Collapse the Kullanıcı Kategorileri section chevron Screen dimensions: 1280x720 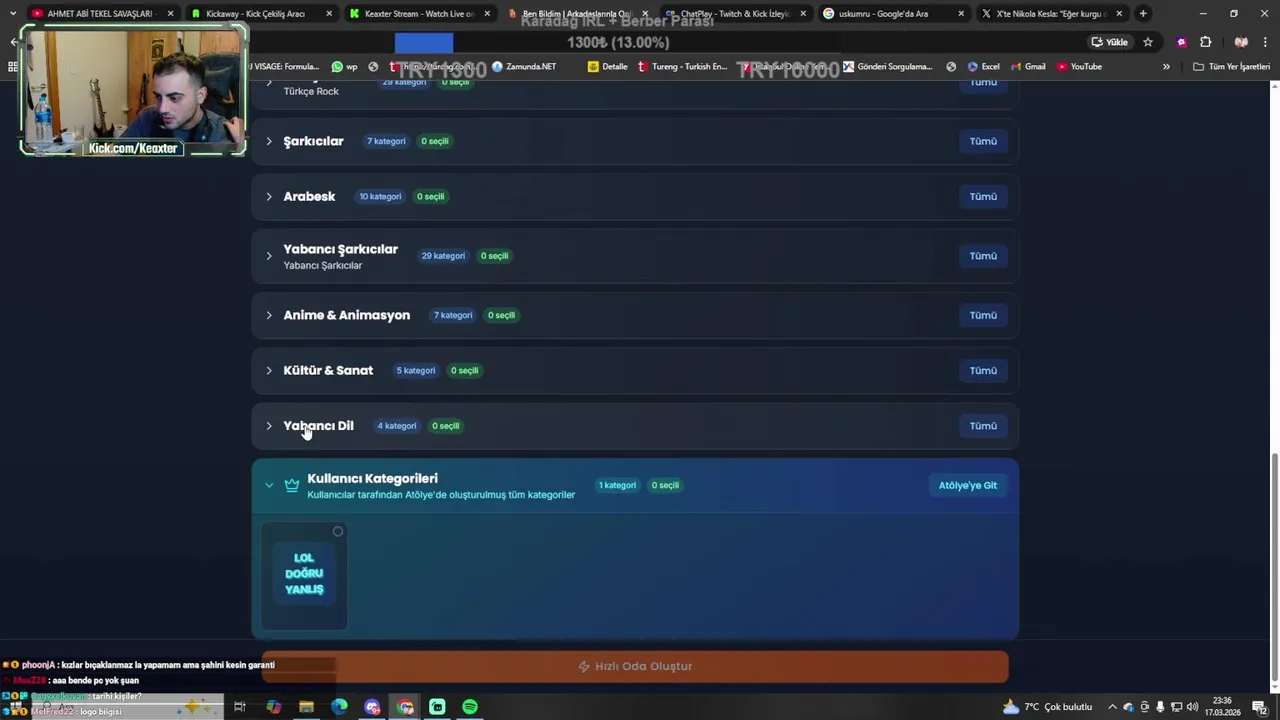269,485
